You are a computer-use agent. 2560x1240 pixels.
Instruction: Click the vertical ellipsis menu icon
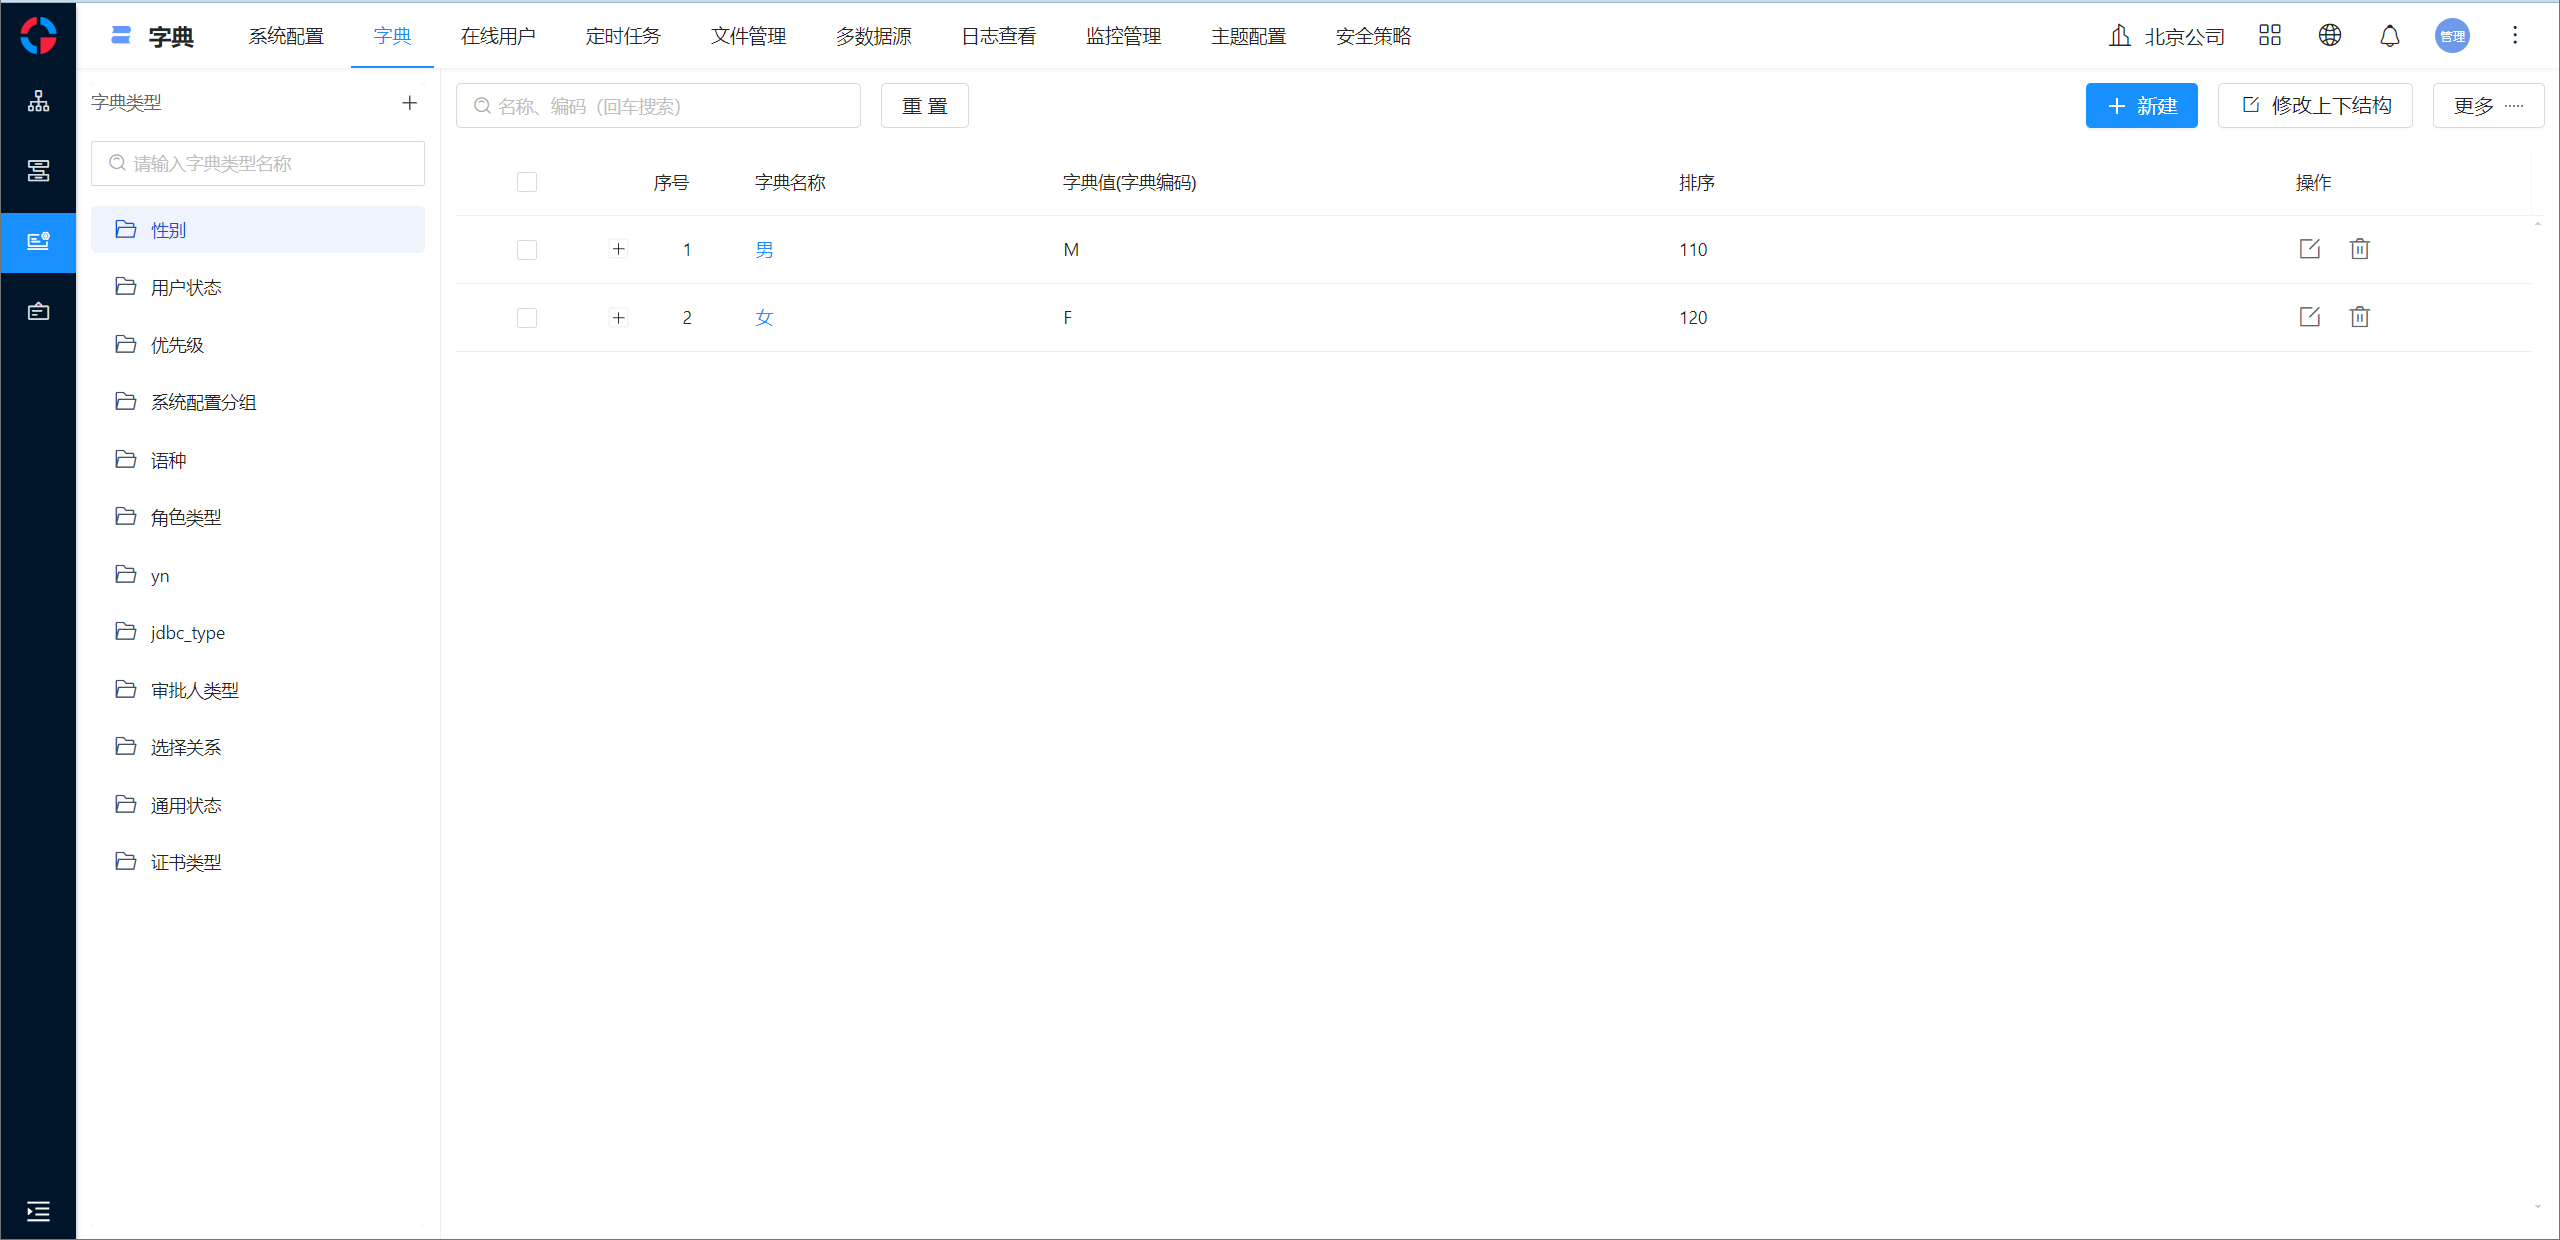click(x=2514, y=36)
